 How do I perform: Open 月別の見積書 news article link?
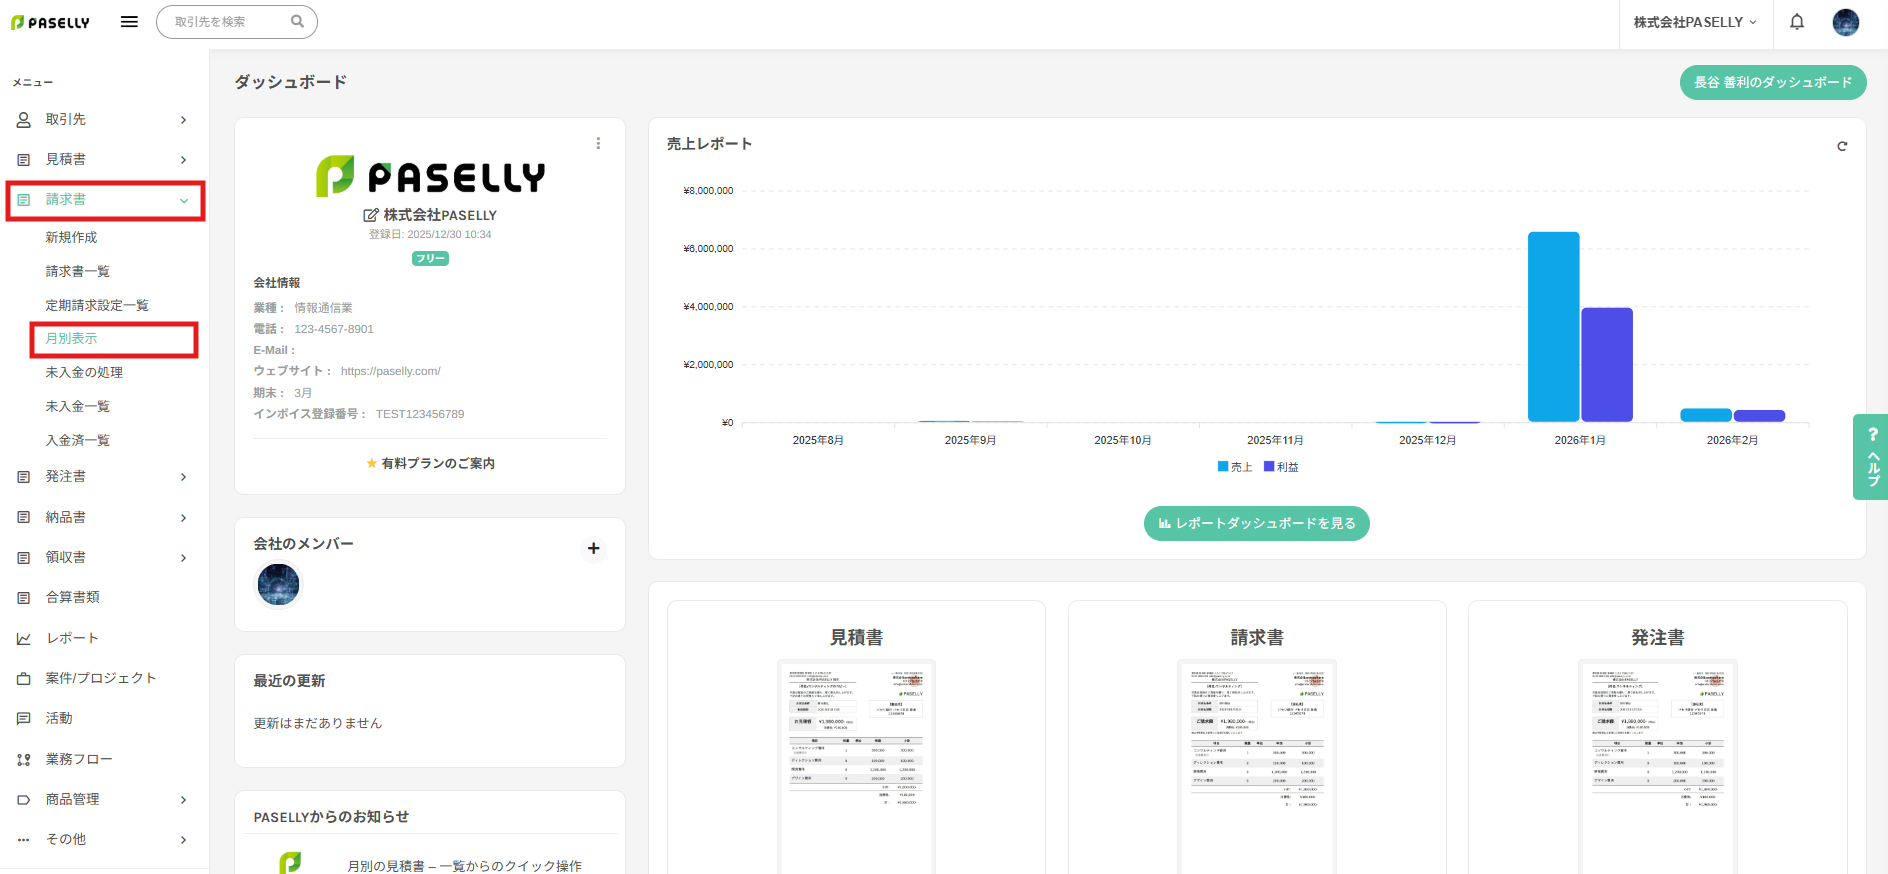coord(464,866)
